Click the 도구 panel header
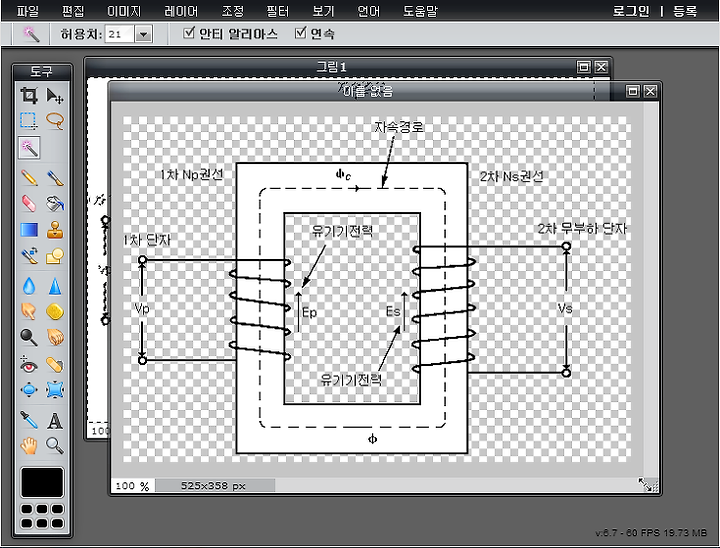Image resolution: width=720 pixels, height=548 pixels. click(x=42, y=72)
